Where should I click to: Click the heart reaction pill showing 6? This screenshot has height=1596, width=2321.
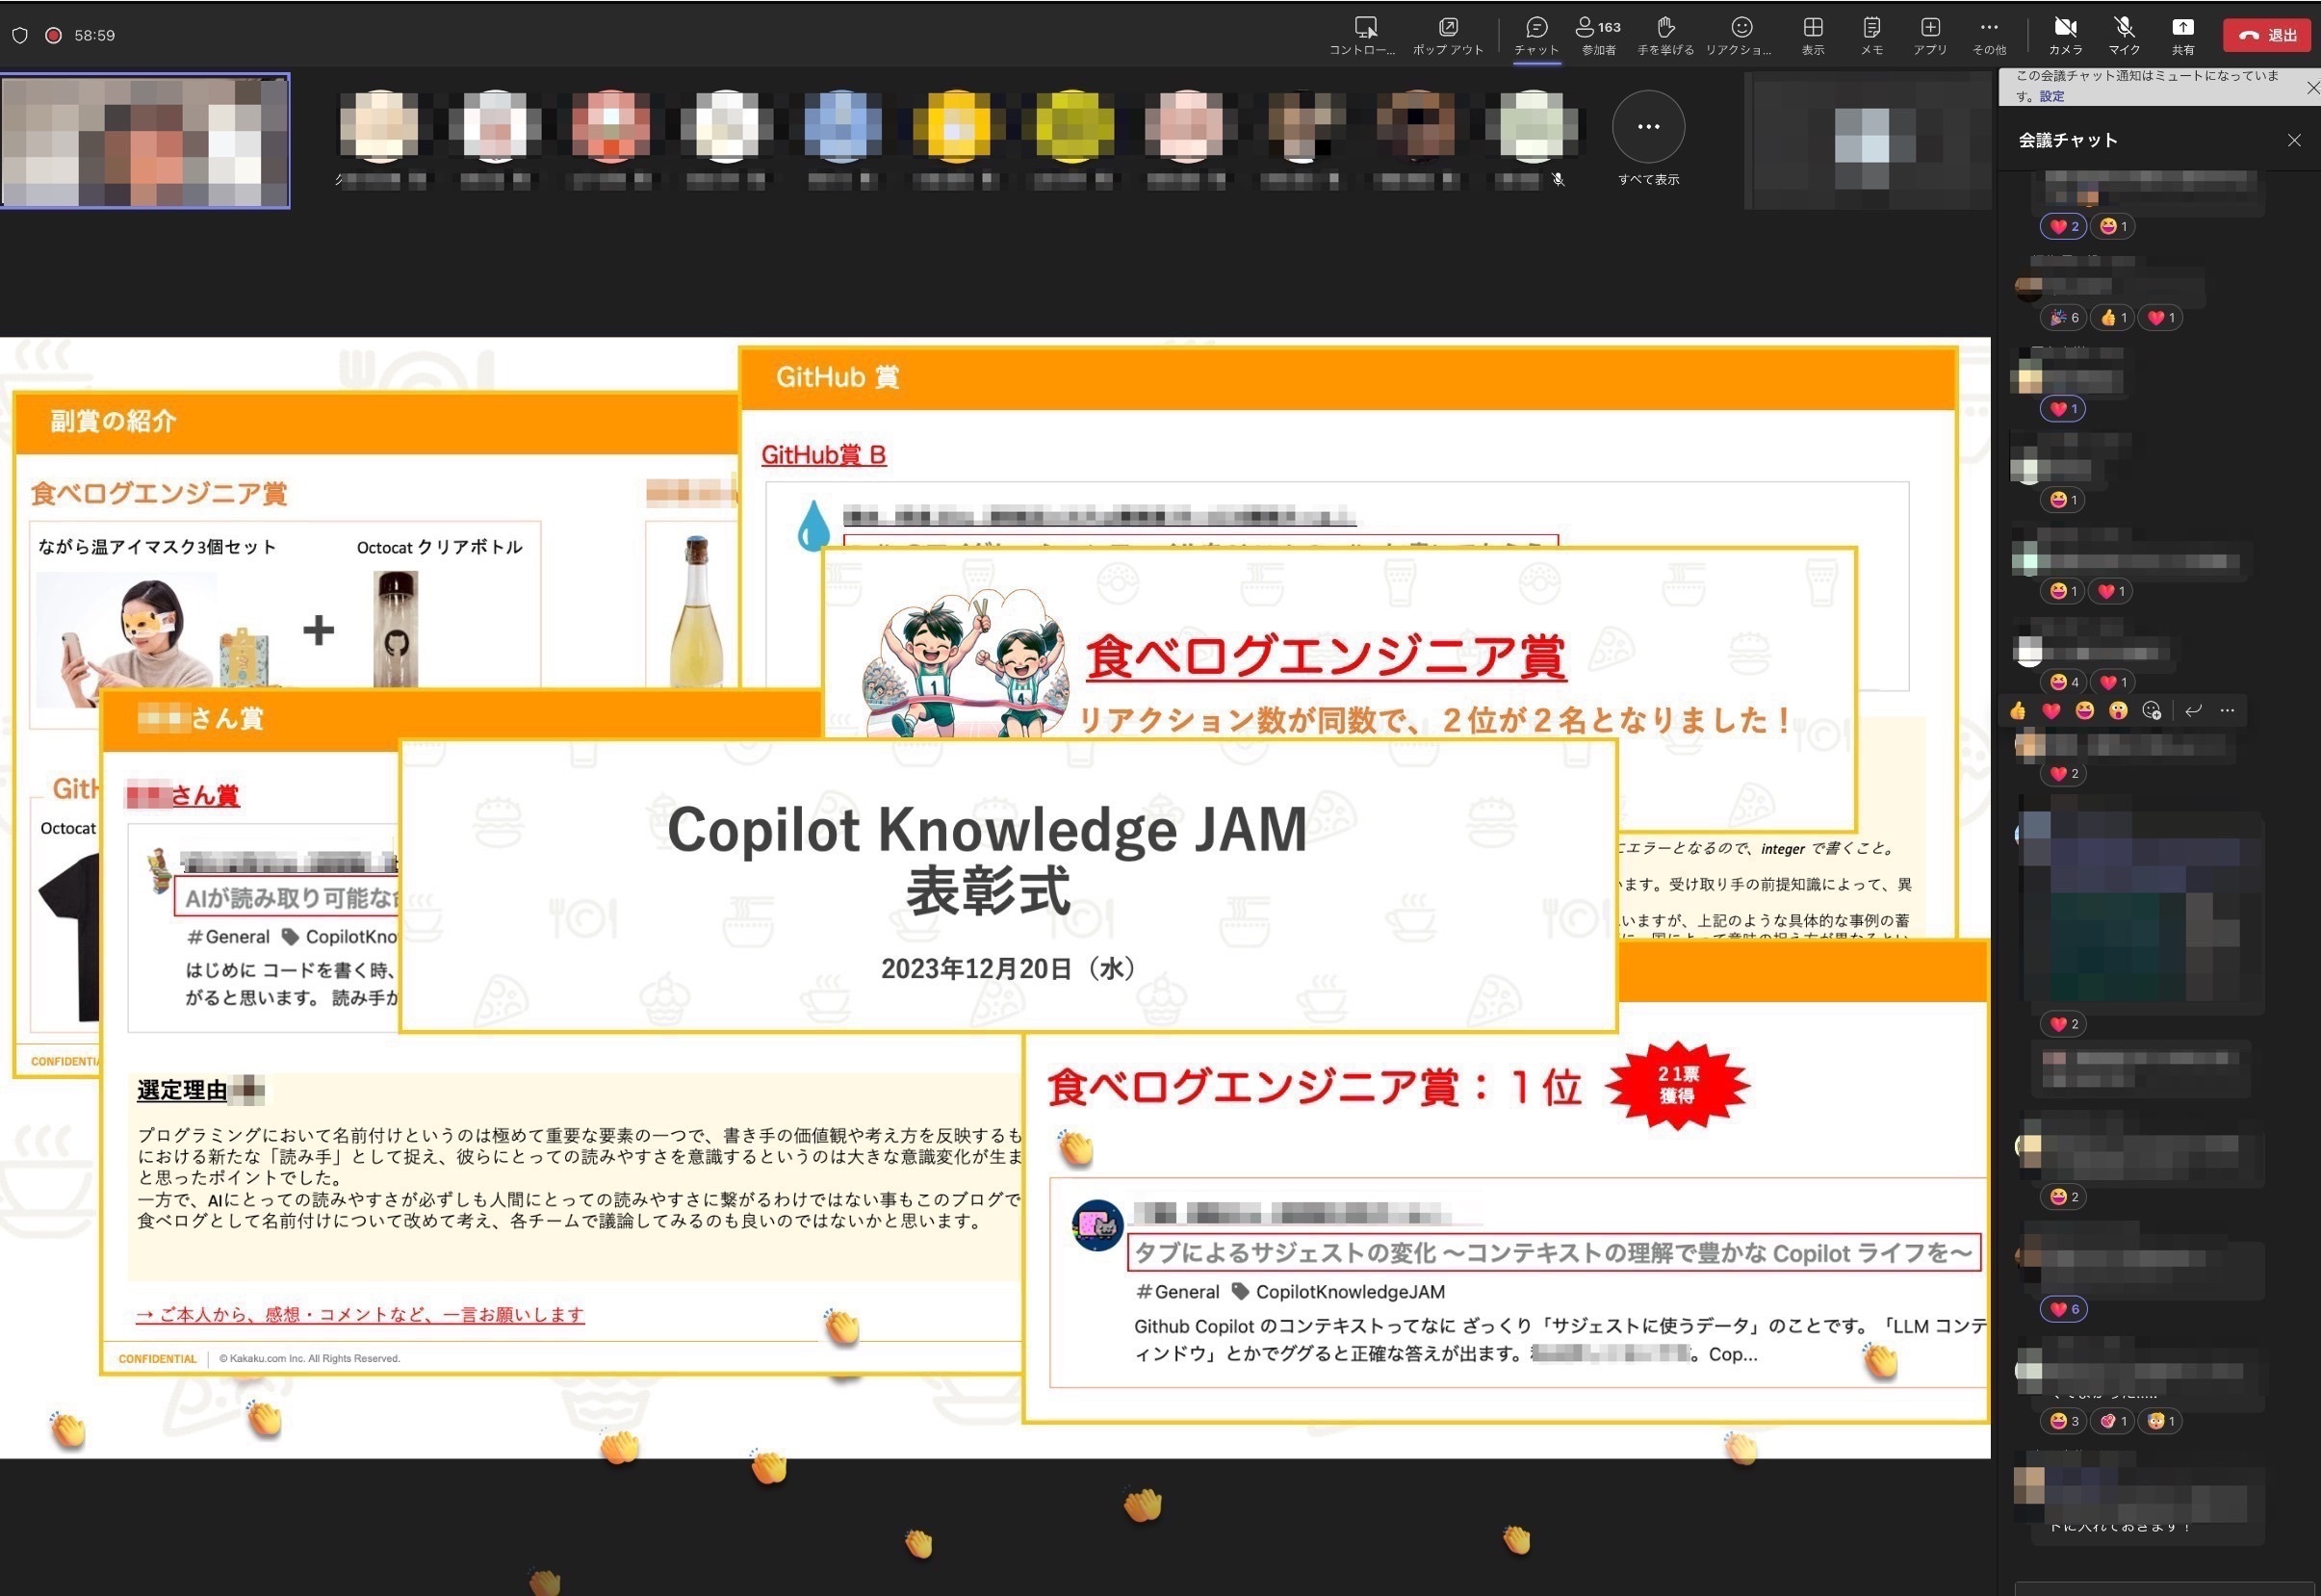coord(2063,1309)
